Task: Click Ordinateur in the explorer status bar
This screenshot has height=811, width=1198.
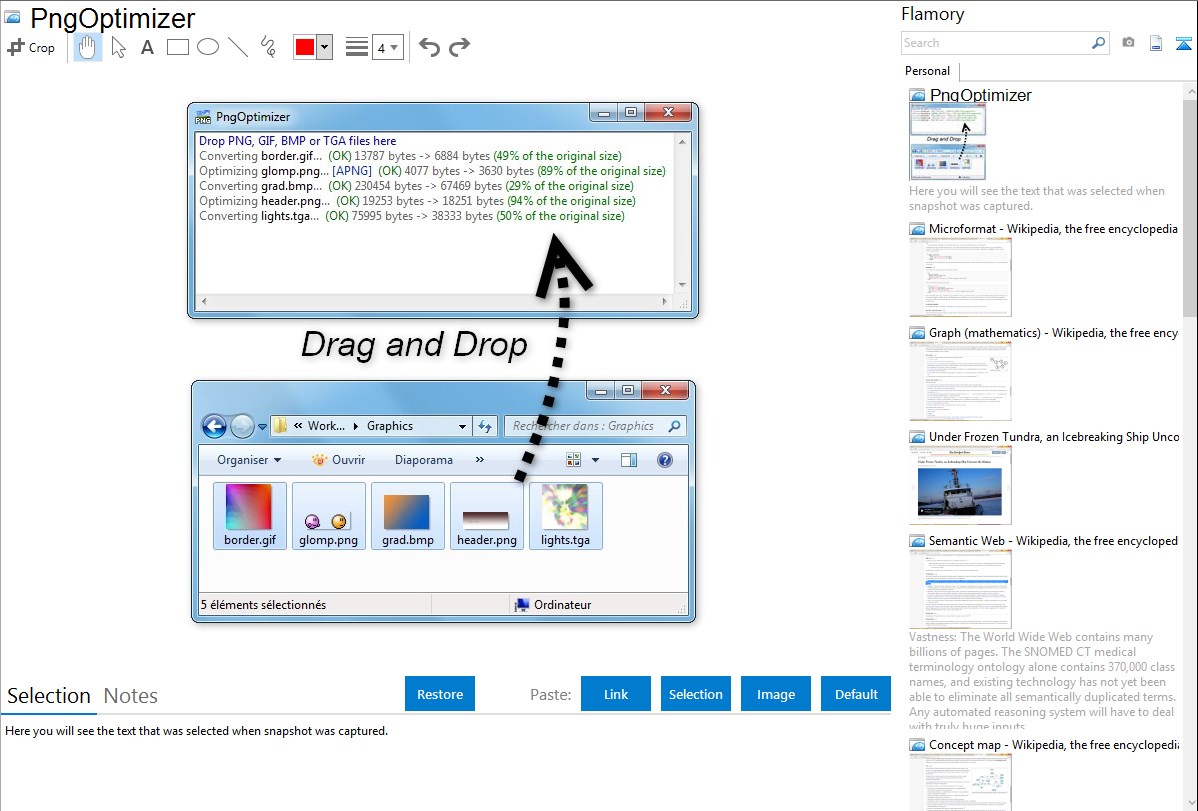Action: point(553,605)
